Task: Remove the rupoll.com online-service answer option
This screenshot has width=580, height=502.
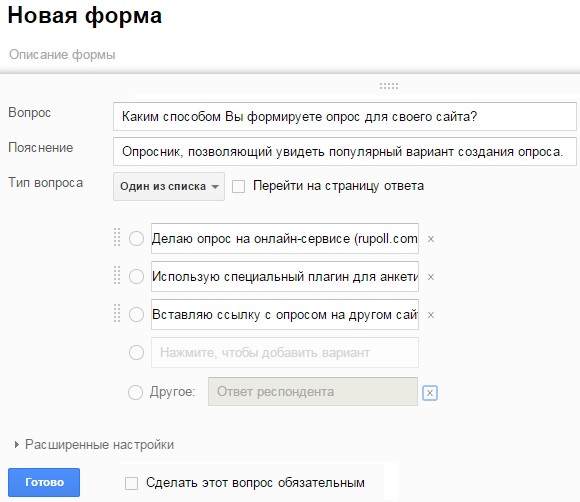Action: (431, 239)
